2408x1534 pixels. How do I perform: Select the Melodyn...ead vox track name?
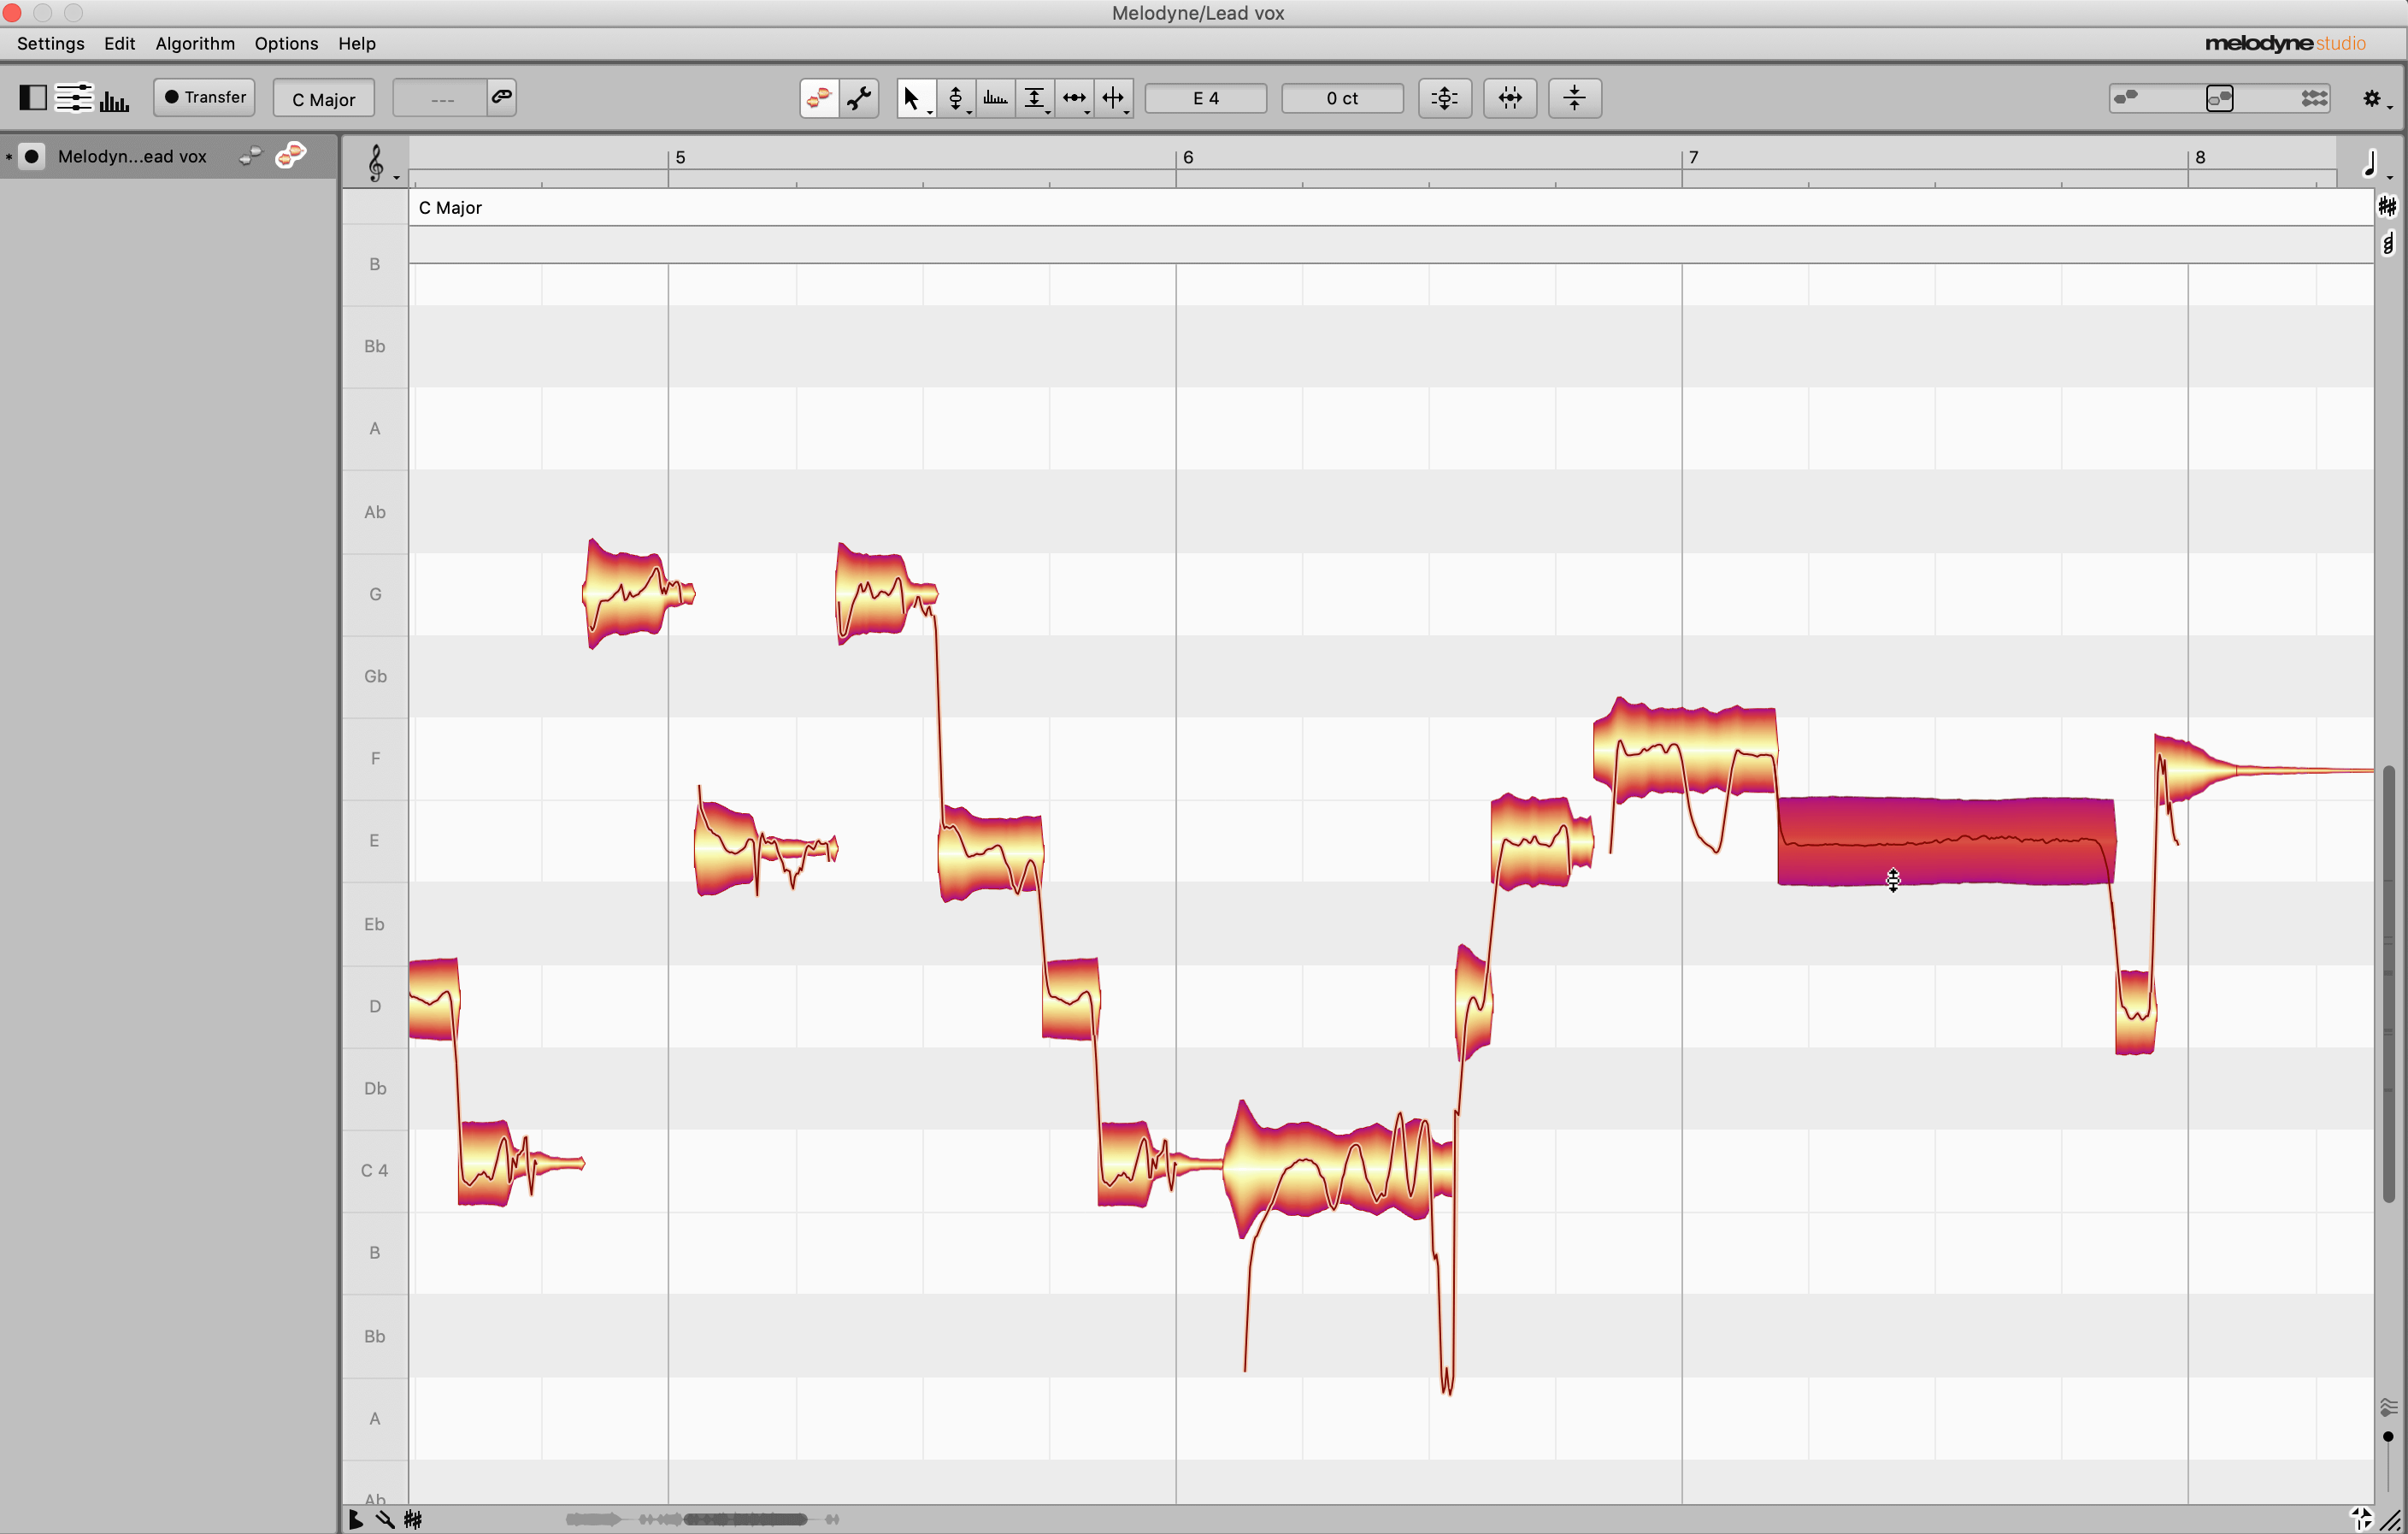pos(132,156)
